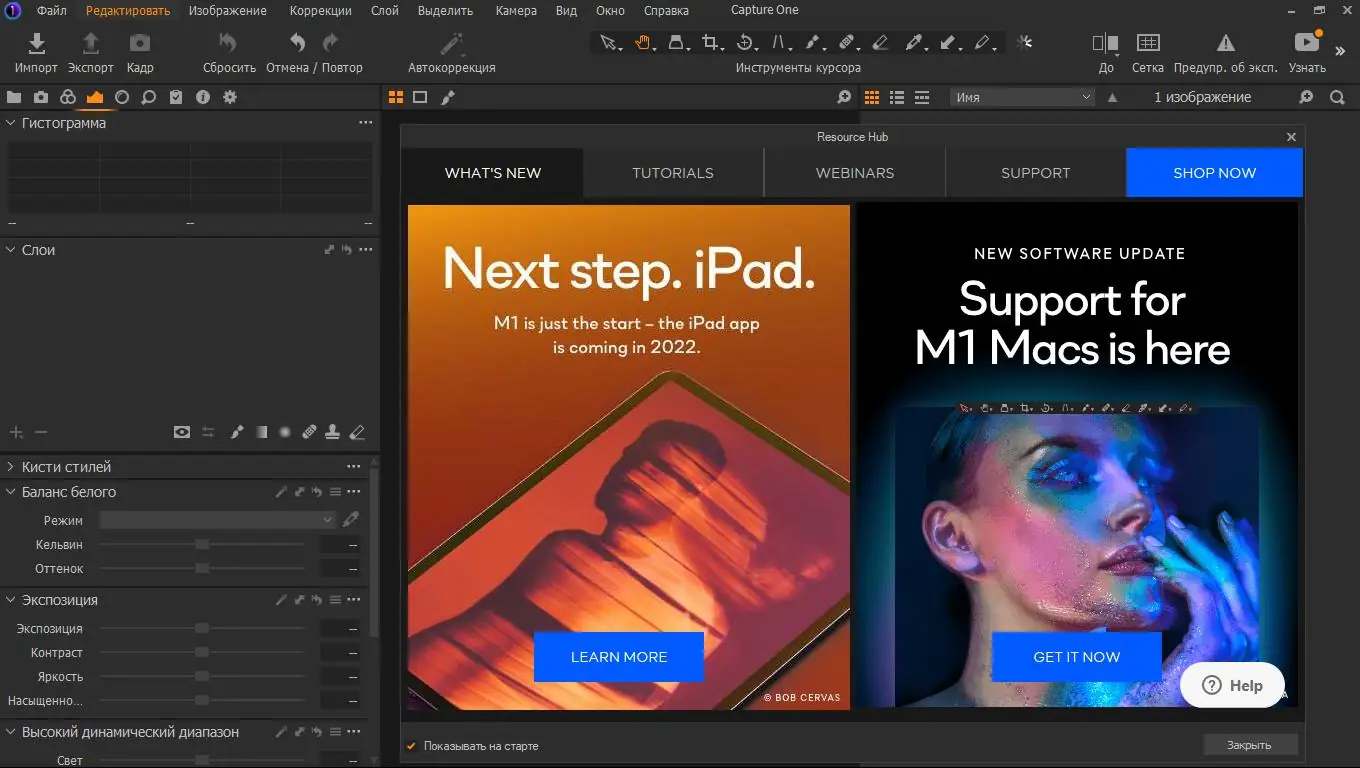Select the eraser cursor tool

tap(880, 43)
